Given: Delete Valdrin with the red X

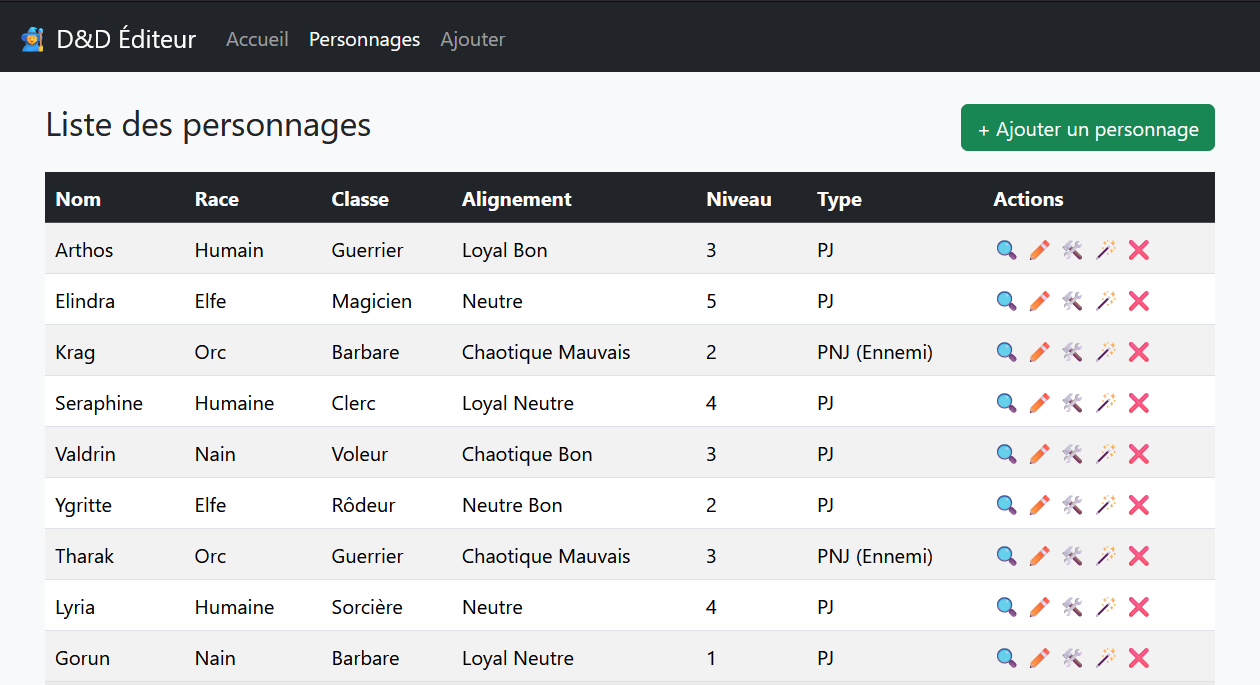Looking at the screenshot, I should click(1138, 454).
